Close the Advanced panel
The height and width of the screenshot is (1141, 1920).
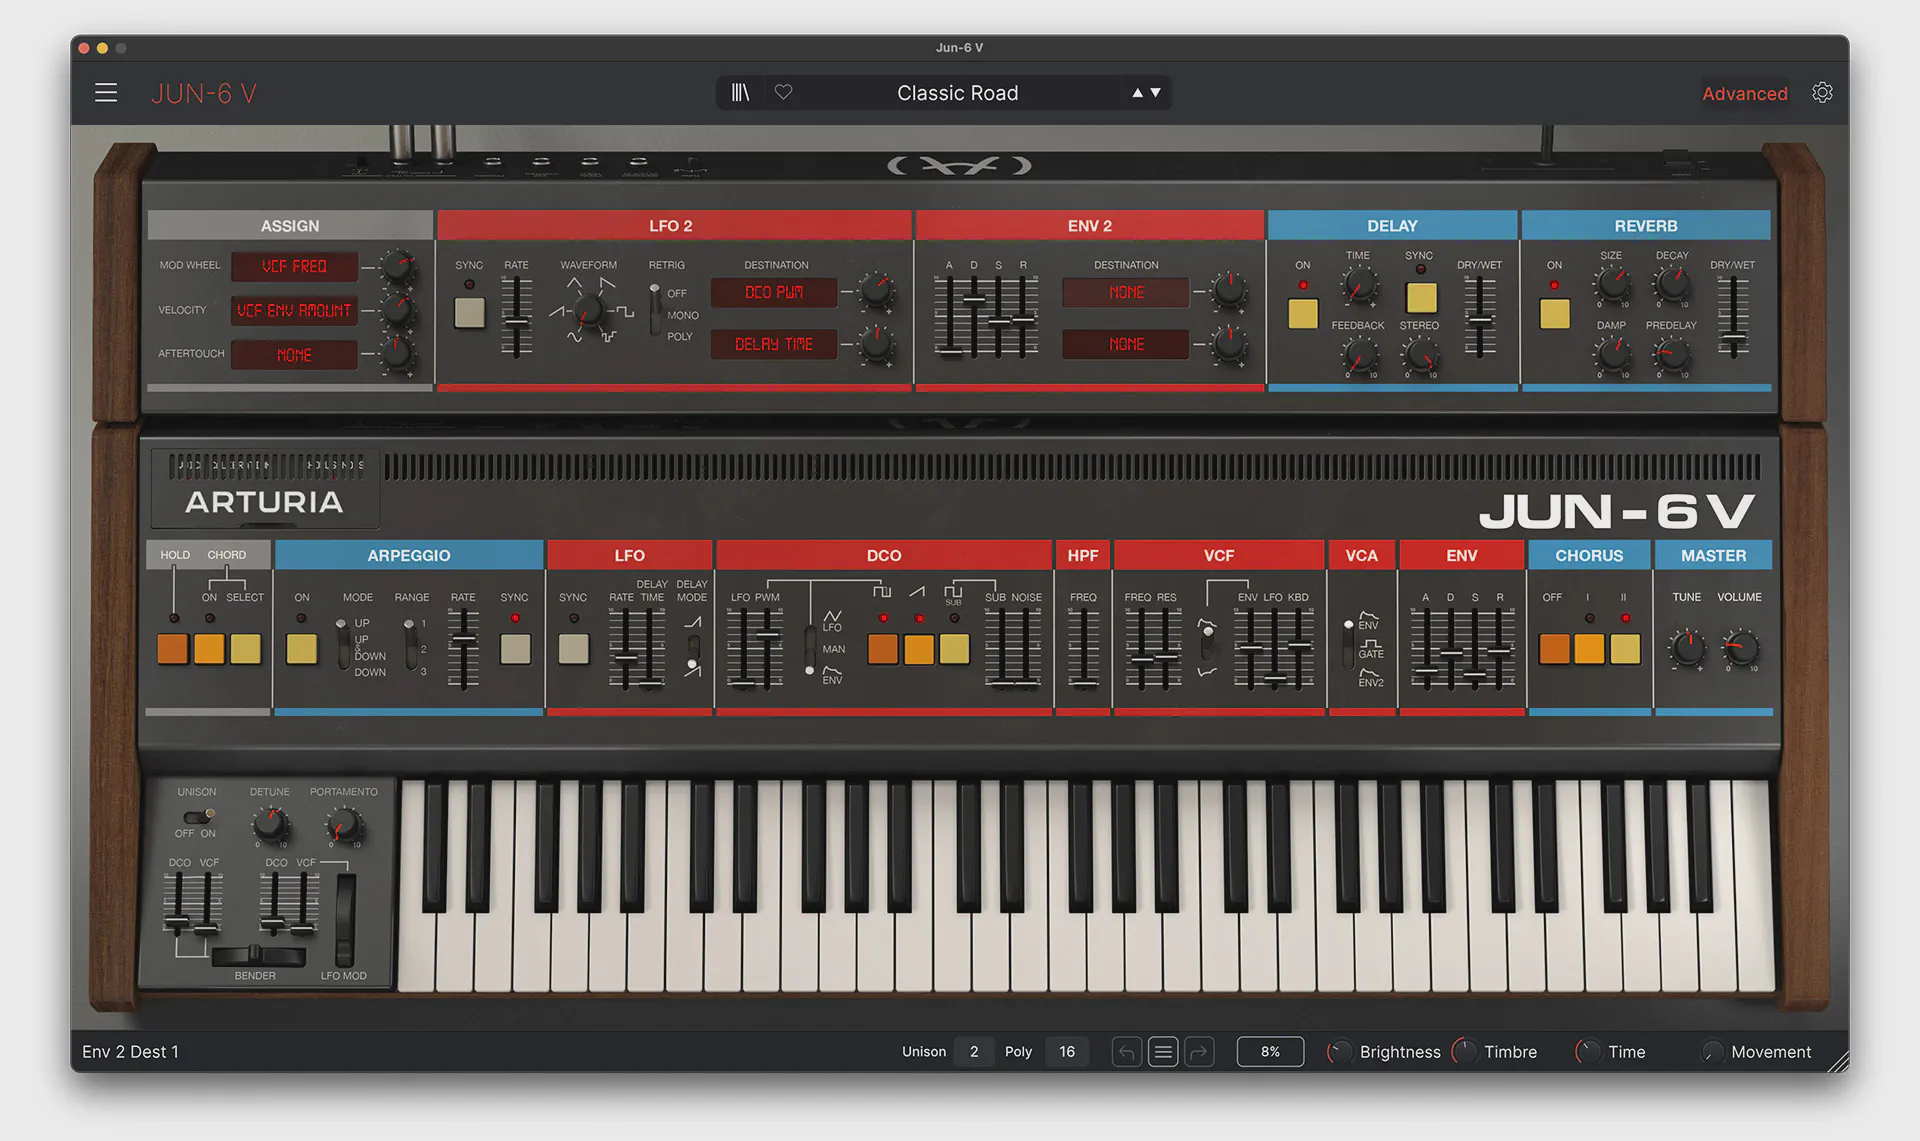click(1744, 93)
